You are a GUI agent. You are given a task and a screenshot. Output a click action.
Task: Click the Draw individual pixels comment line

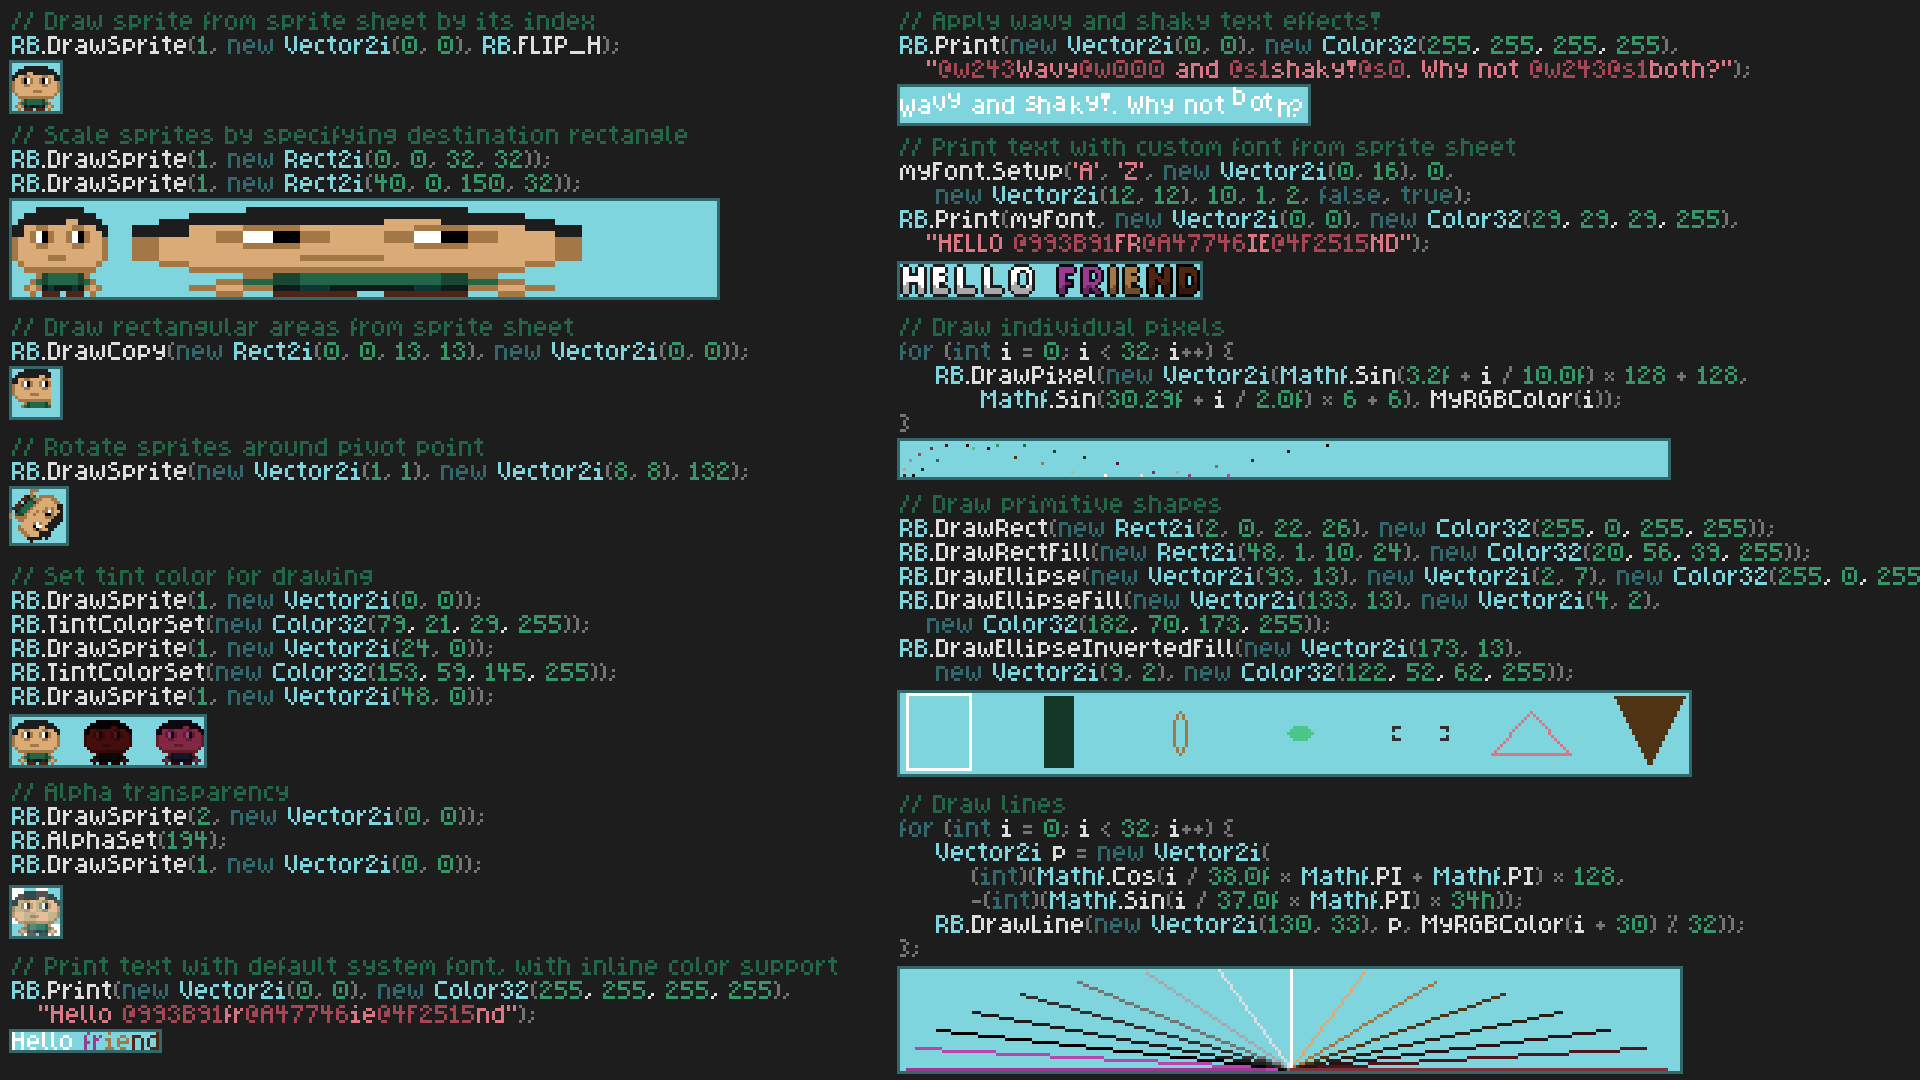(1060, 327)
